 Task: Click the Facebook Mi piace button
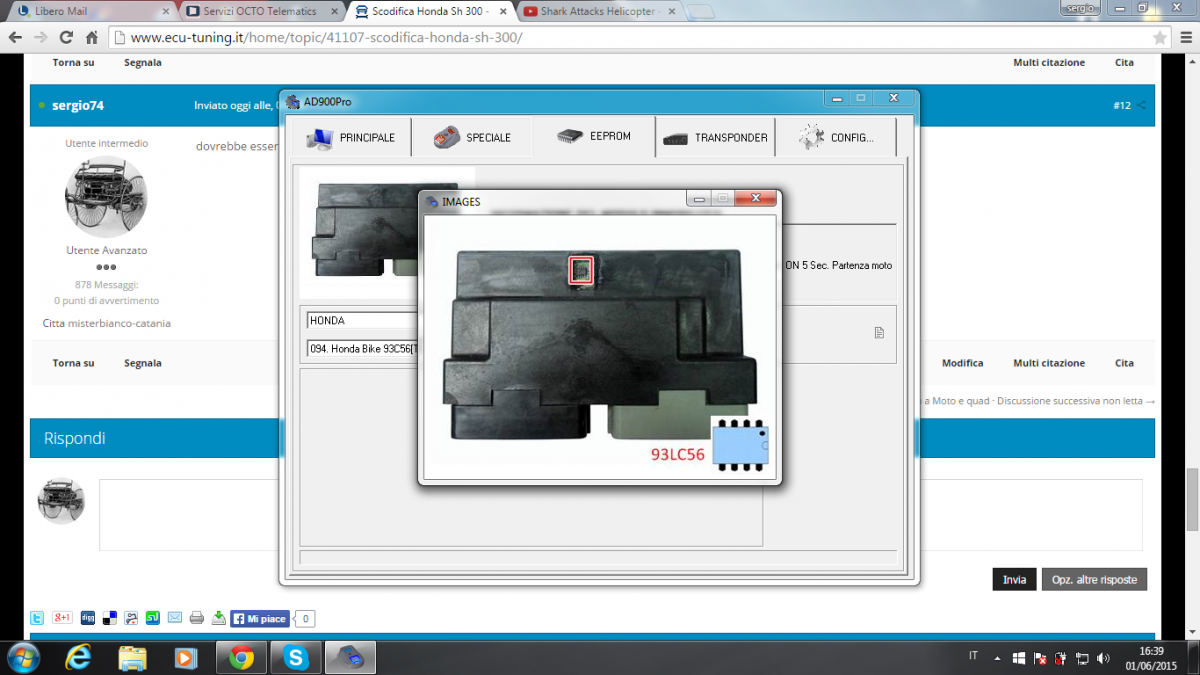259,619
